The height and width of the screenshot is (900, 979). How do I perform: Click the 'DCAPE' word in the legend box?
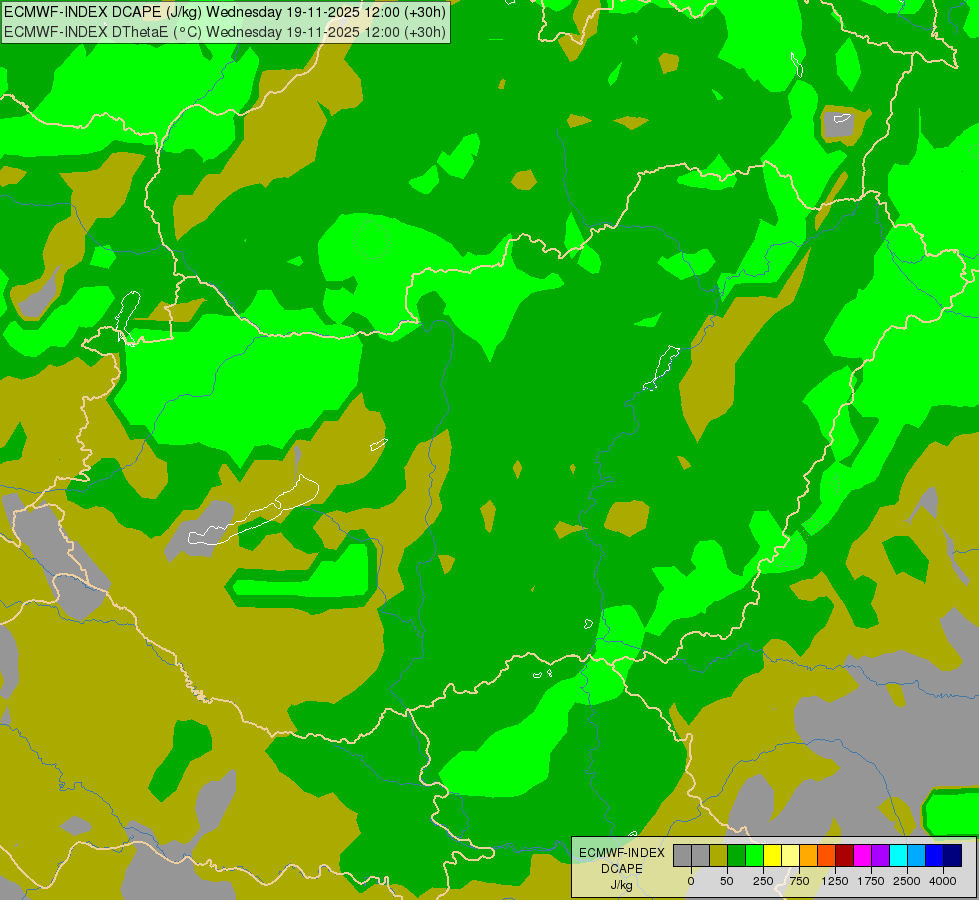[622, 869]
